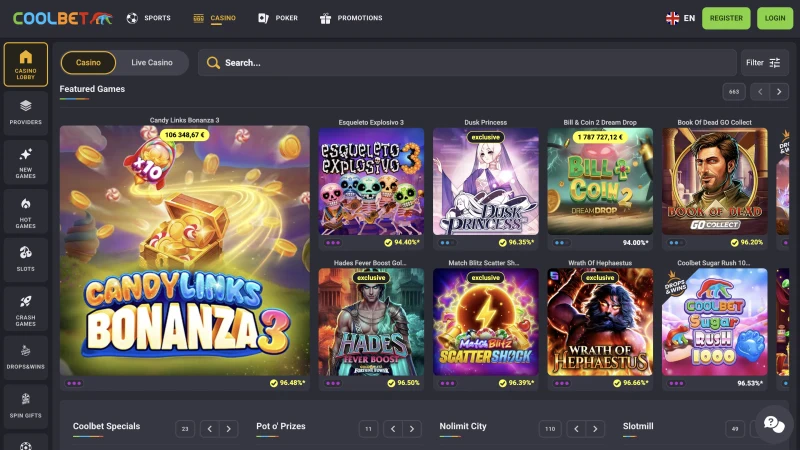This screenshot has height=450, width=800.
Task: Open live chat support bubble
Action: click(x=772, y=423)
